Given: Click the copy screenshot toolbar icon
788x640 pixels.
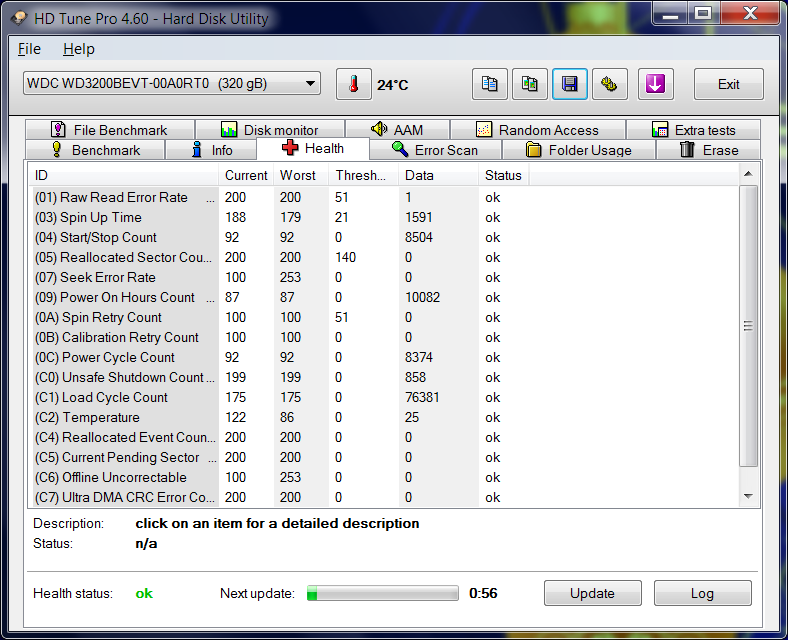Looking at the screenshot, I should point(530,84).
